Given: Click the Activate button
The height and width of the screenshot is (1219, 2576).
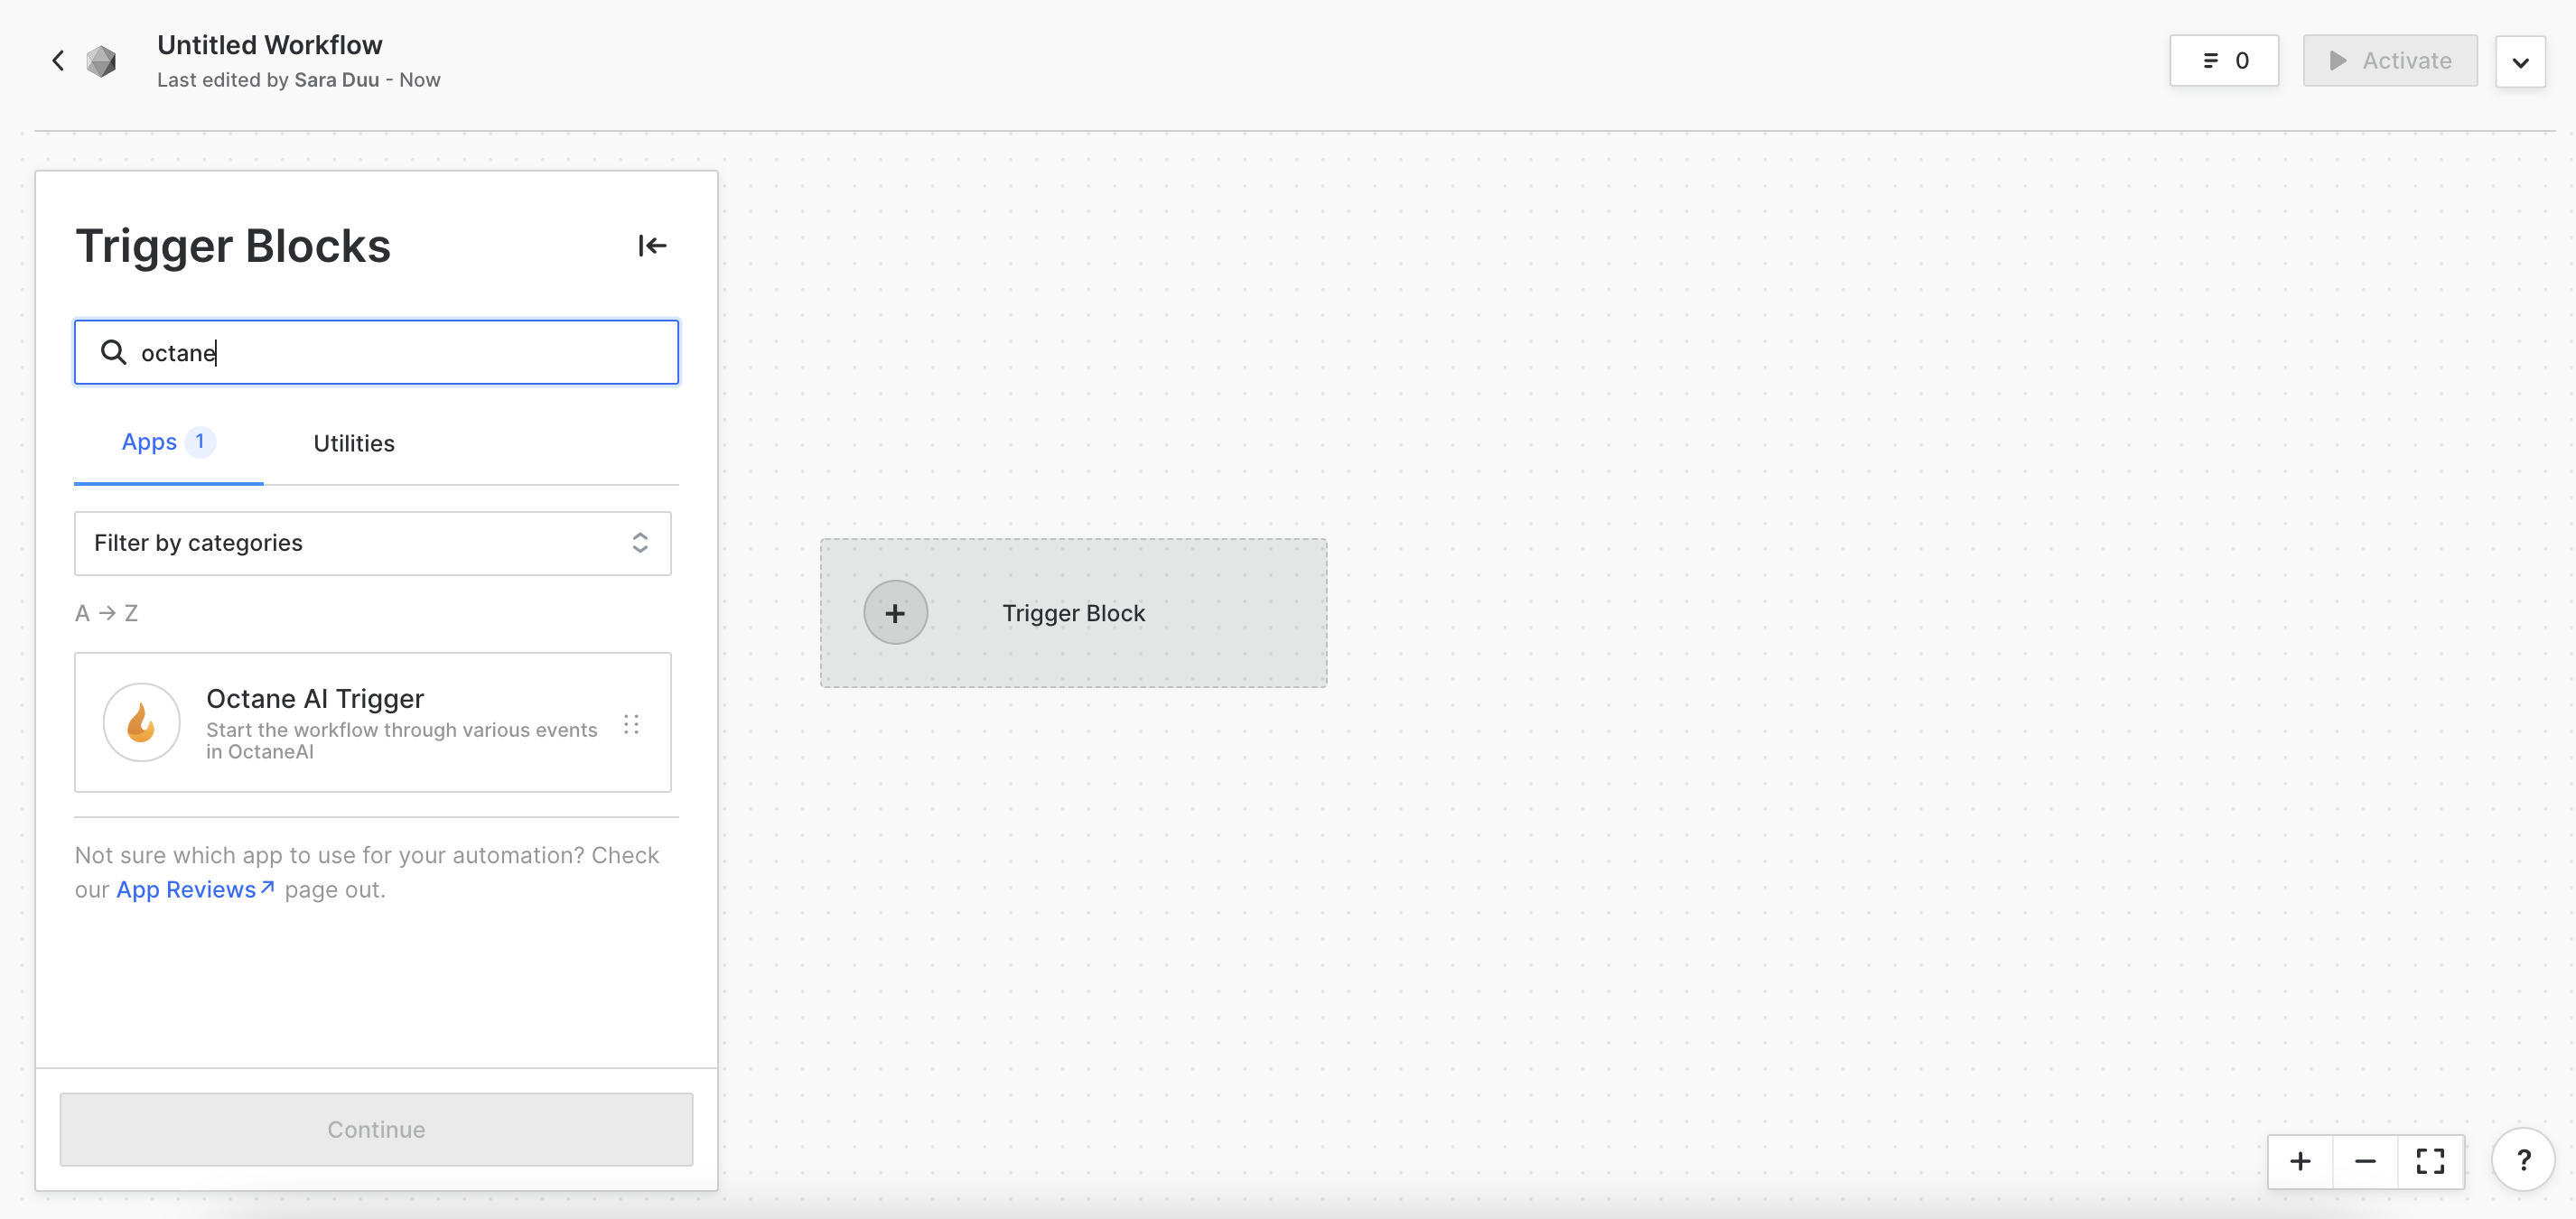Looking at the screenshot, I should click(2389, 61).
